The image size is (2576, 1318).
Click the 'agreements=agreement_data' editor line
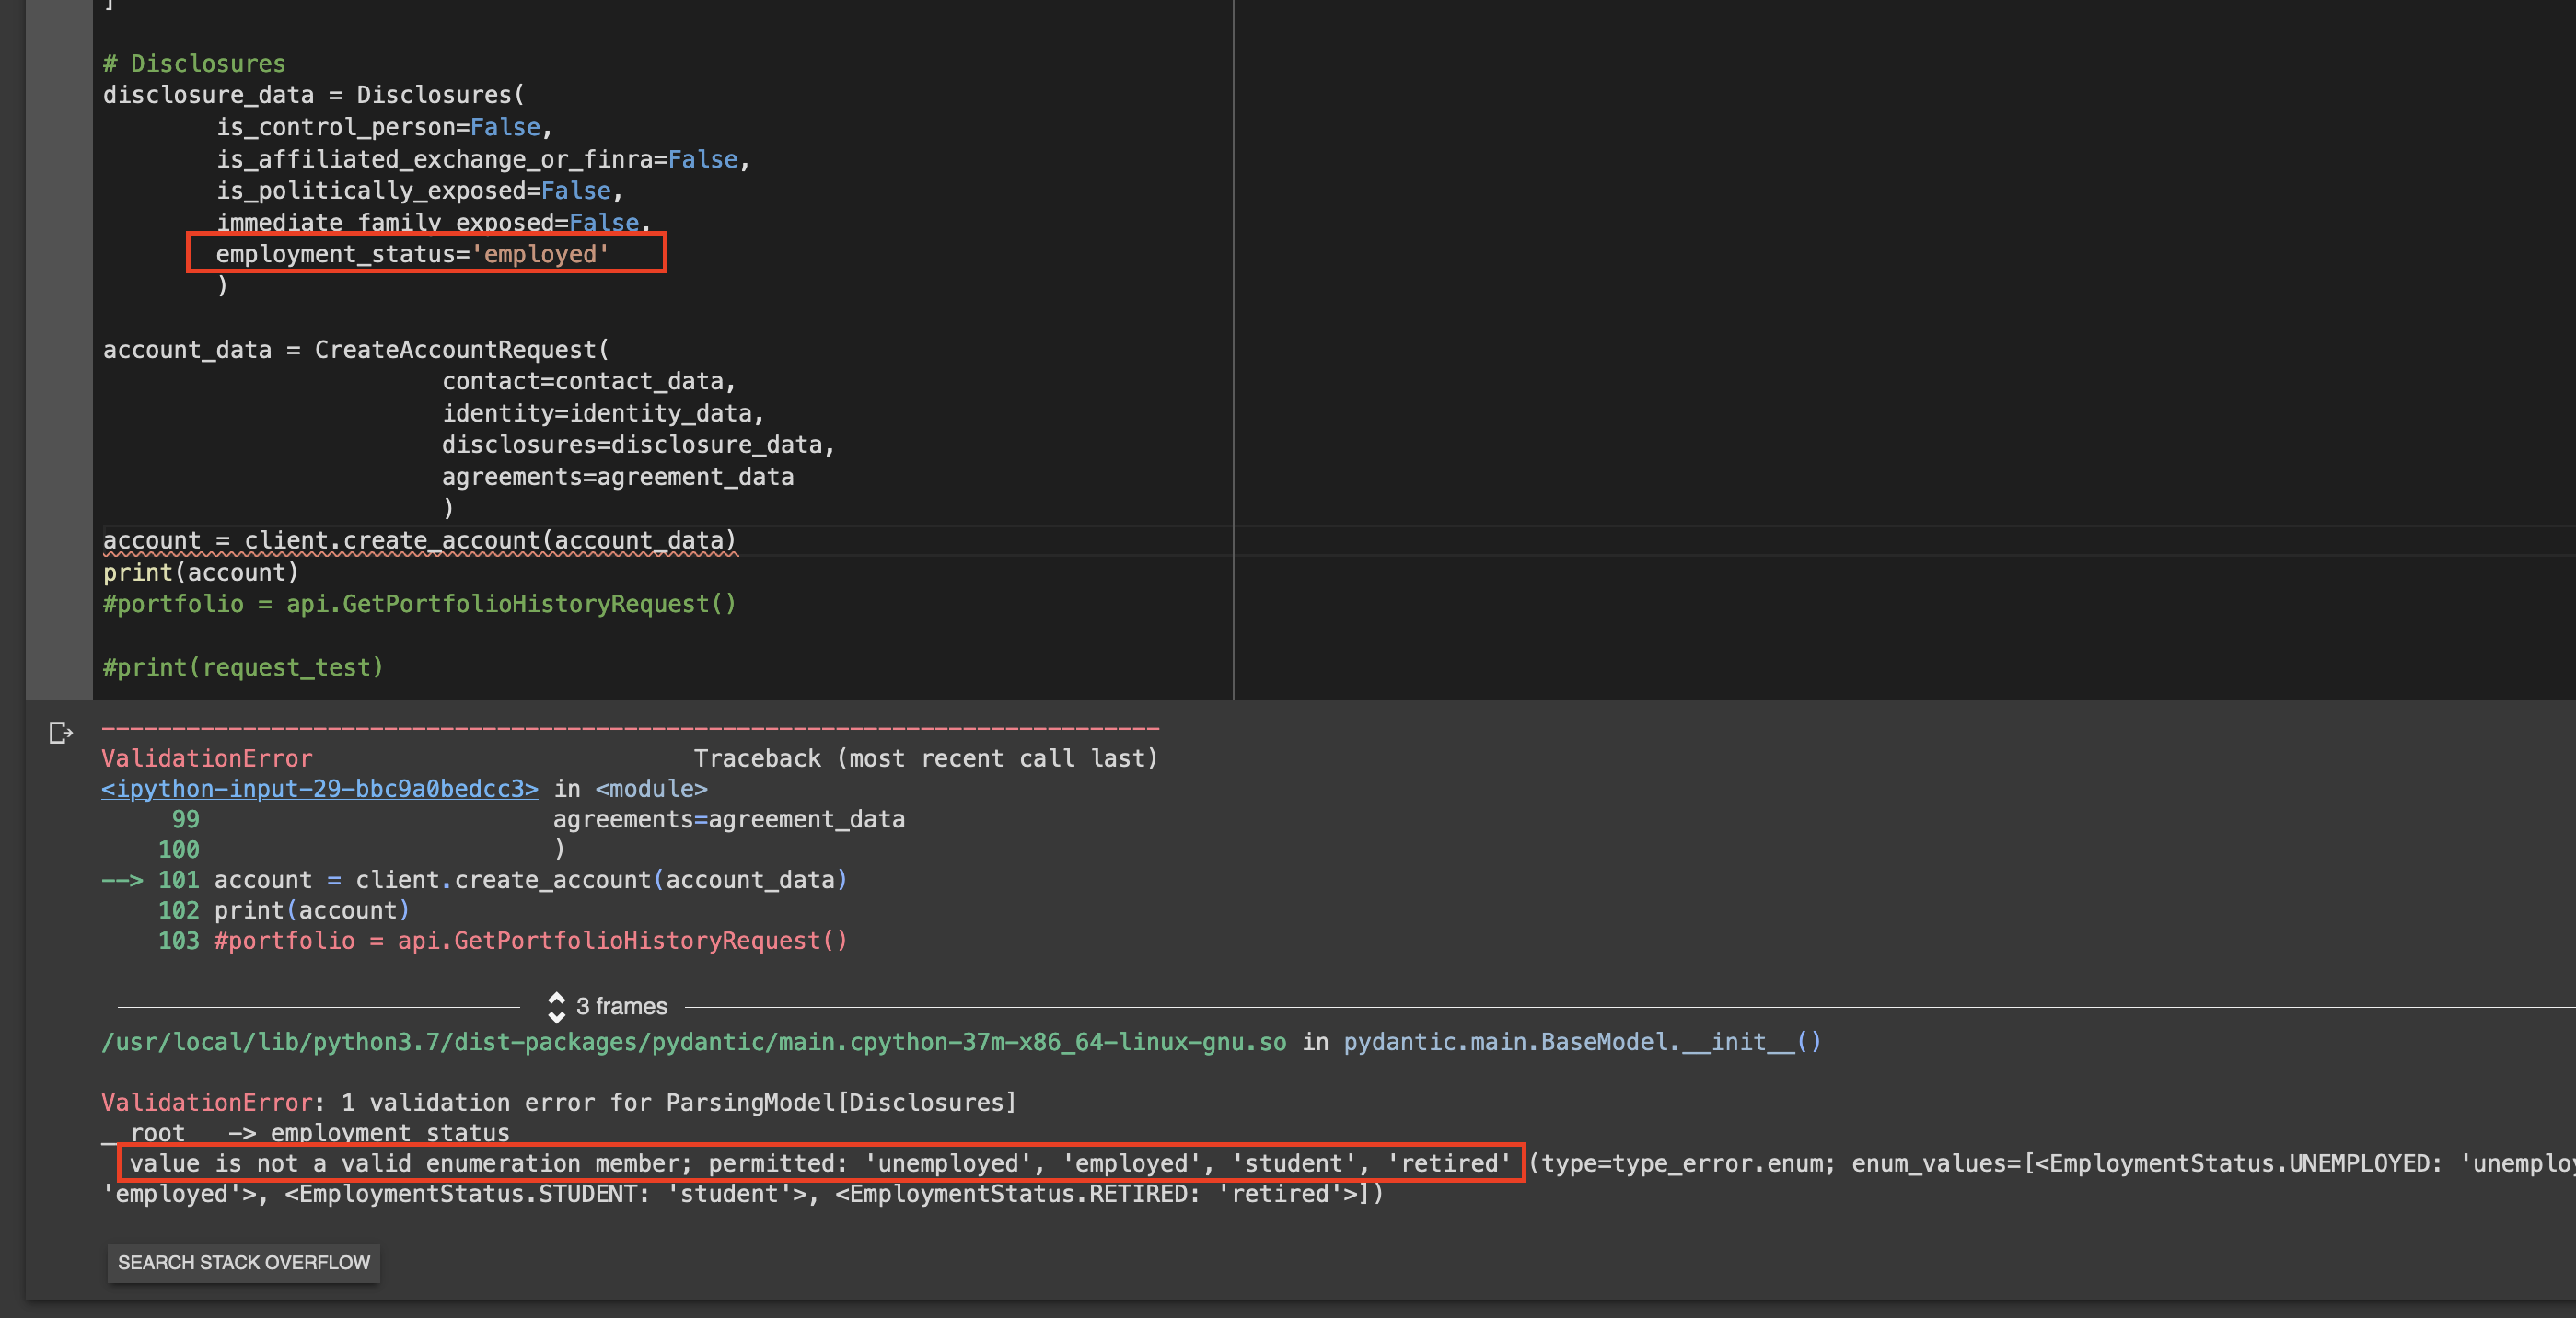(x=618, y=477)
